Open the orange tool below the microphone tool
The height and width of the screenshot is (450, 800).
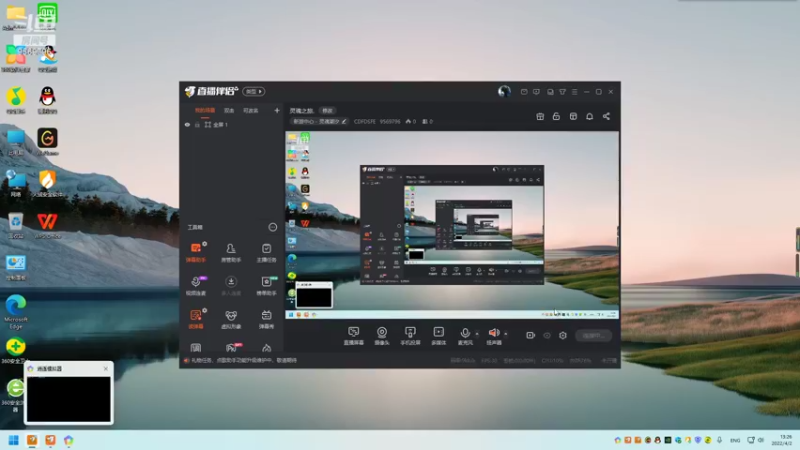pyautogui.click(x=196, y=319)
